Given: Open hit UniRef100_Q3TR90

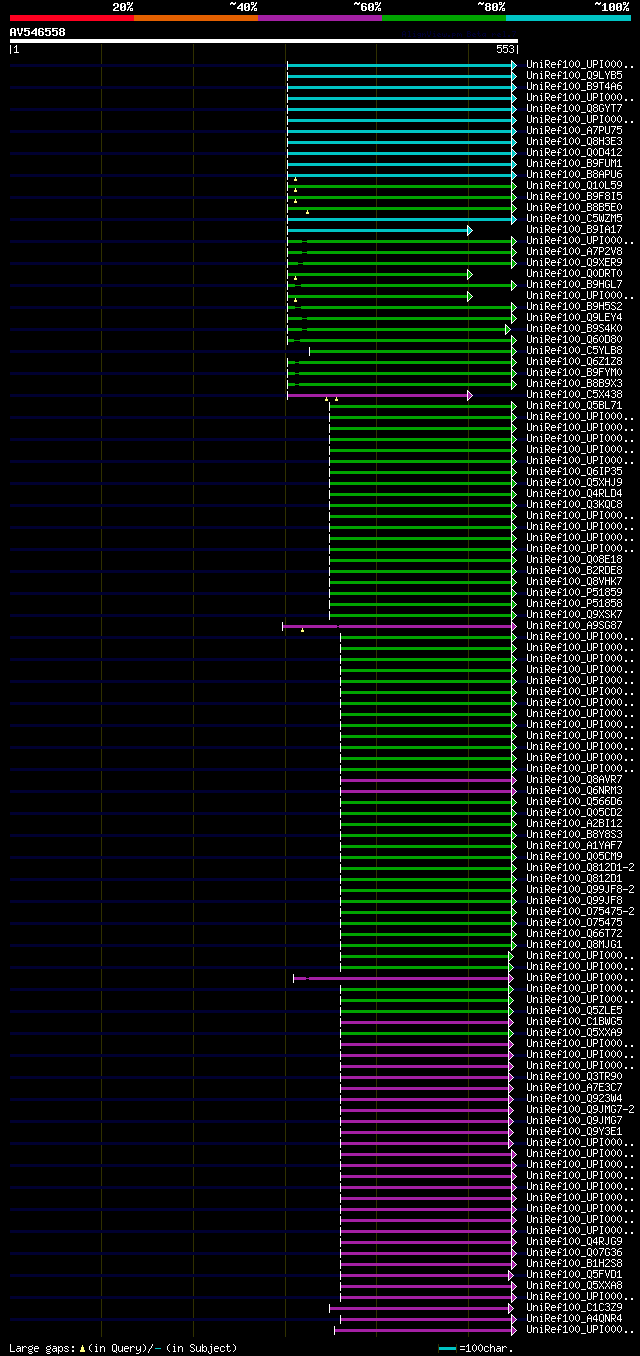Looking at the screenshot, I should tap(575, 1076).
